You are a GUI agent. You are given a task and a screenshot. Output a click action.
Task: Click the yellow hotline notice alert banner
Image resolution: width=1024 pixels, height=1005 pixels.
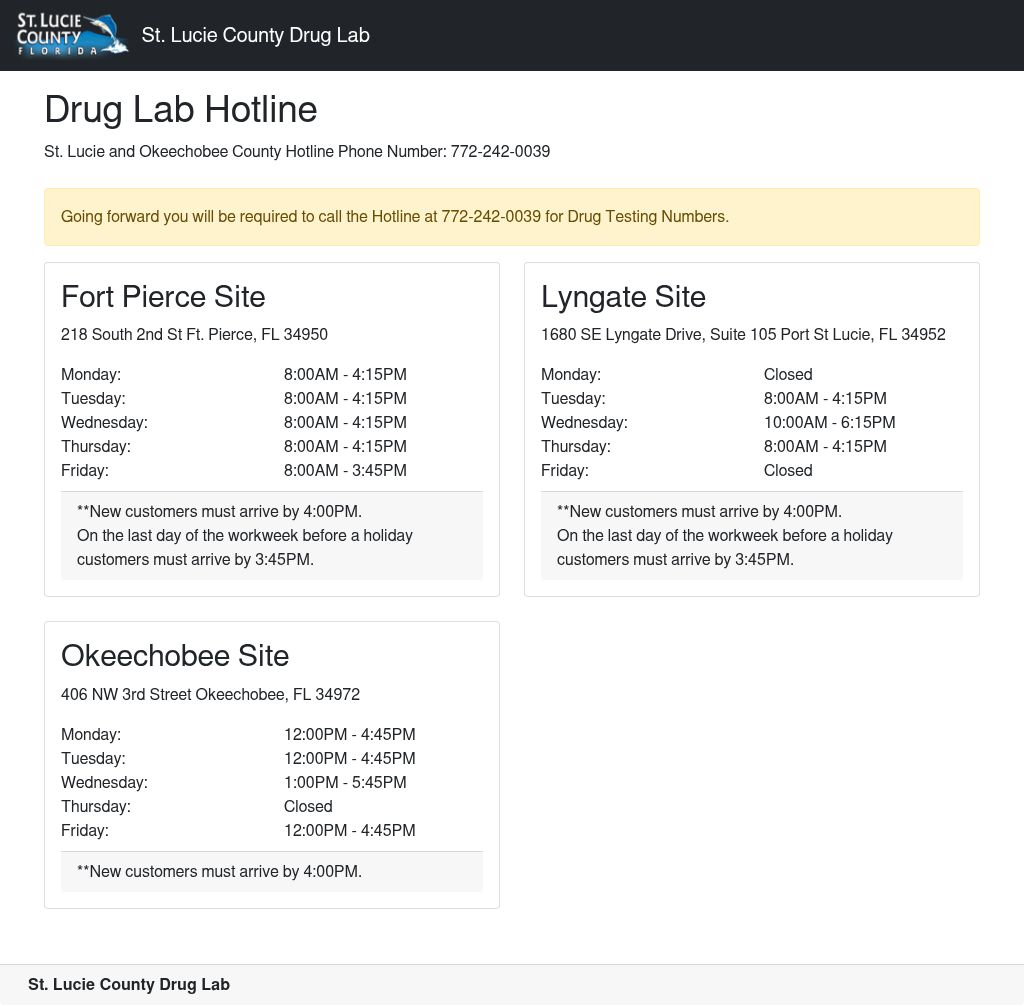tap(511, 217)
